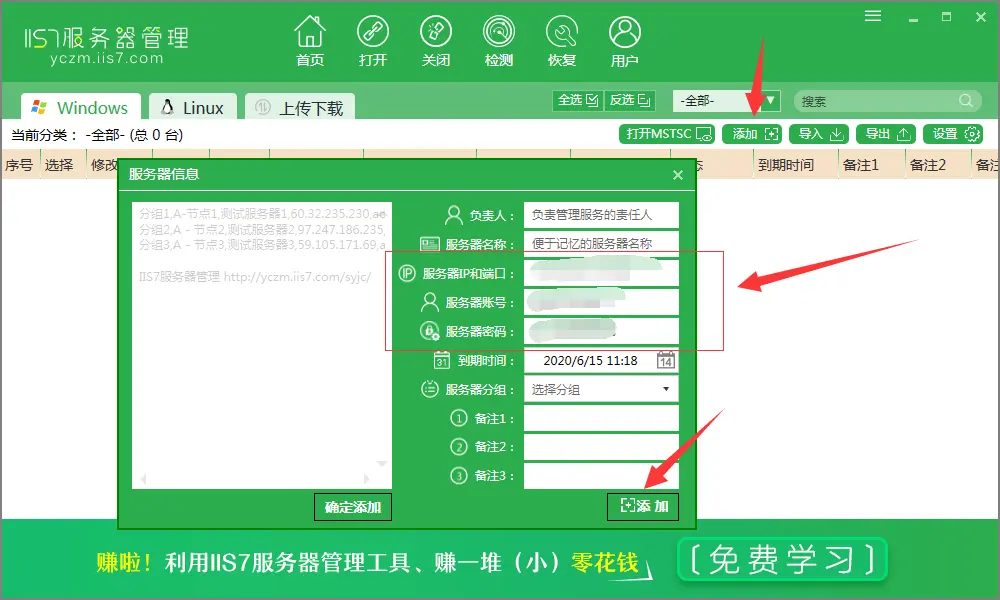Click 添加 button in dialog
This screenshot has height=600, width=1000.
click(x=643, y=506)
